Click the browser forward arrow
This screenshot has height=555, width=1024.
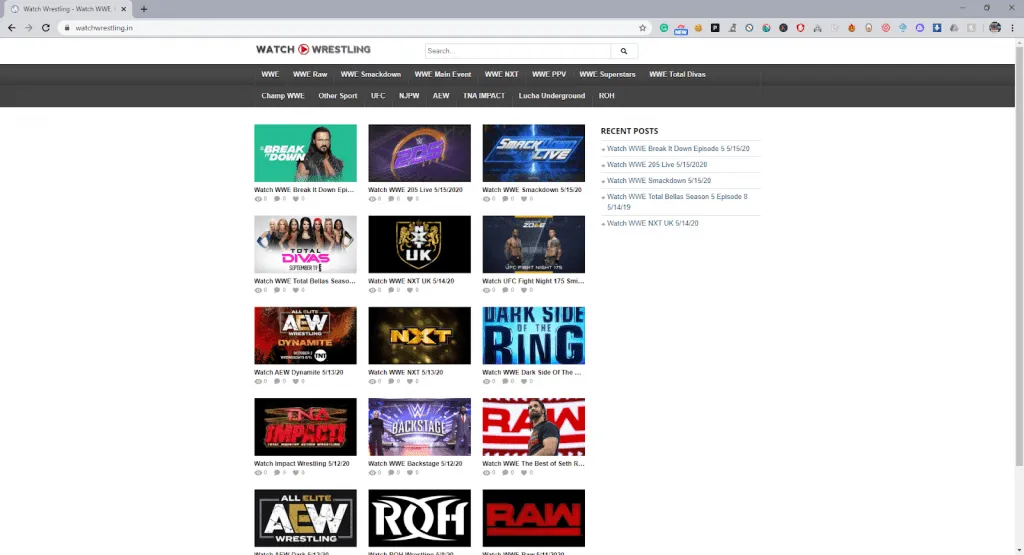28,27
